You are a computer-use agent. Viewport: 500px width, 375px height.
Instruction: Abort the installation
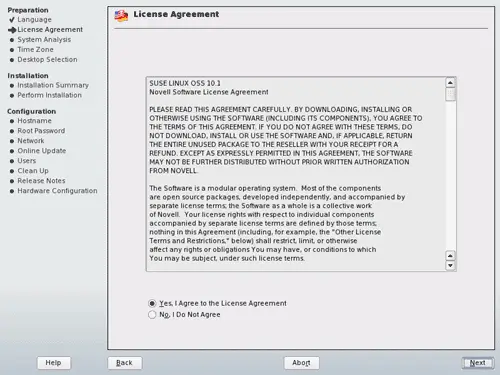coord(301,363)
